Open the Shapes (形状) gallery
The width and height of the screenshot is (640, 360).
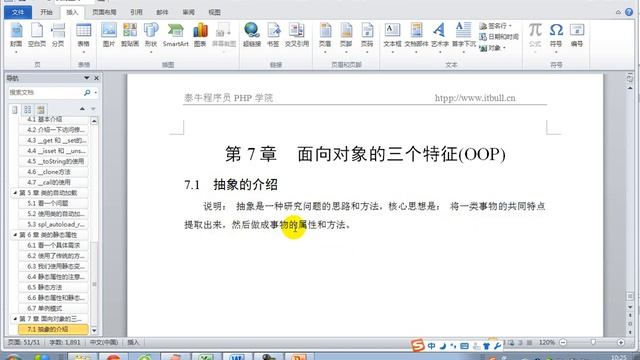(151, 38)
